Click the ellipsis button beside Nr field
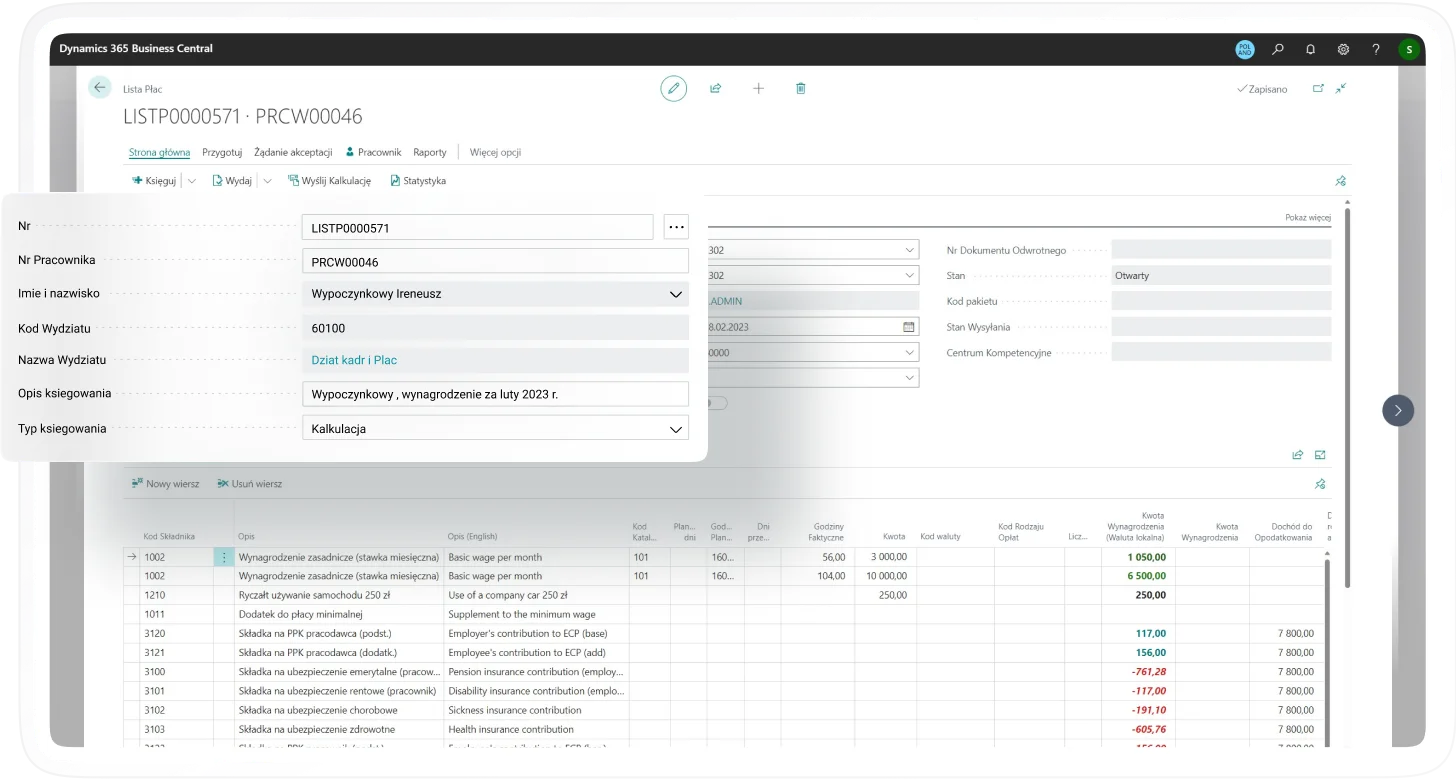The width and height of the screenshot is (1456, 780). (x=677, y=227)
